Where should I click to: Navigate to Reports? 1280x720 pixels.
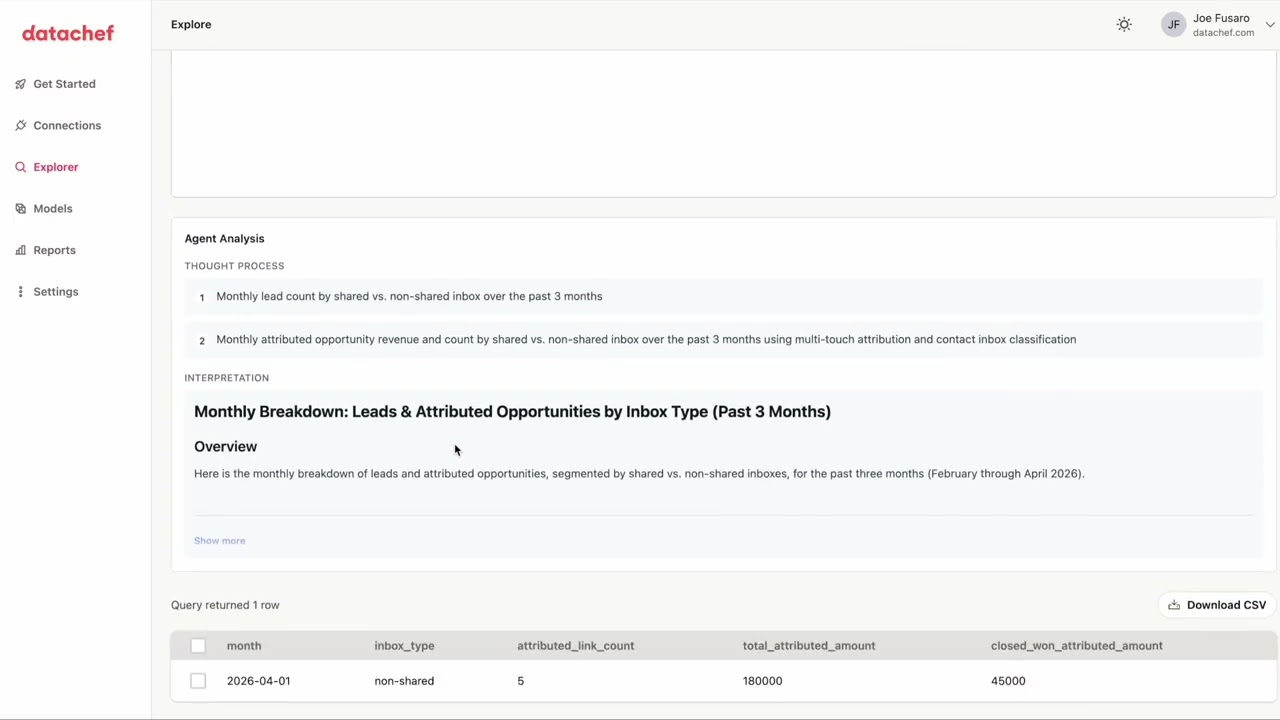[54, 250]
